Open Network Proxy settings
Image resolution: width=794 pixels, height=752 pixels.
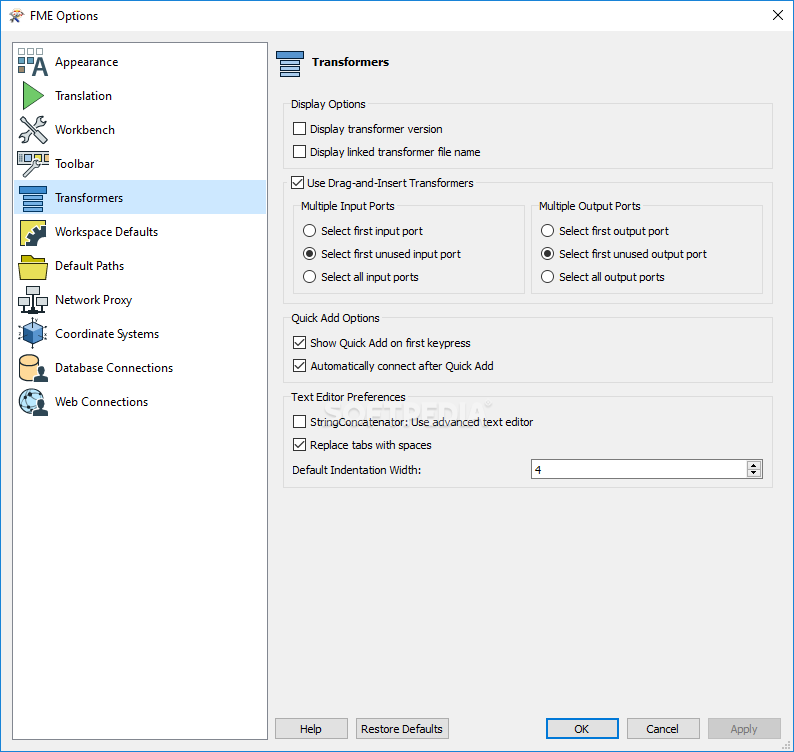coord(140,300)
